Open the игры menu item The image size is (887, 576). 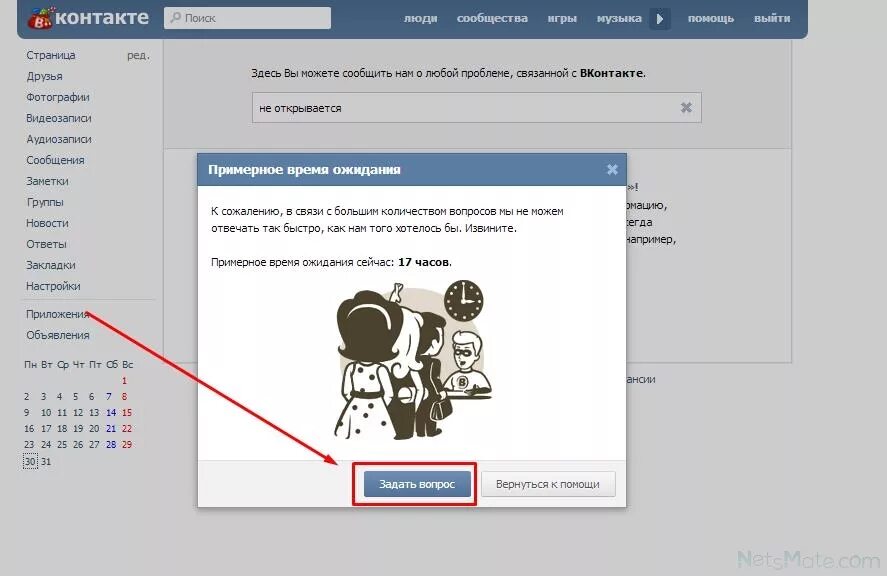tap(562, 18)
